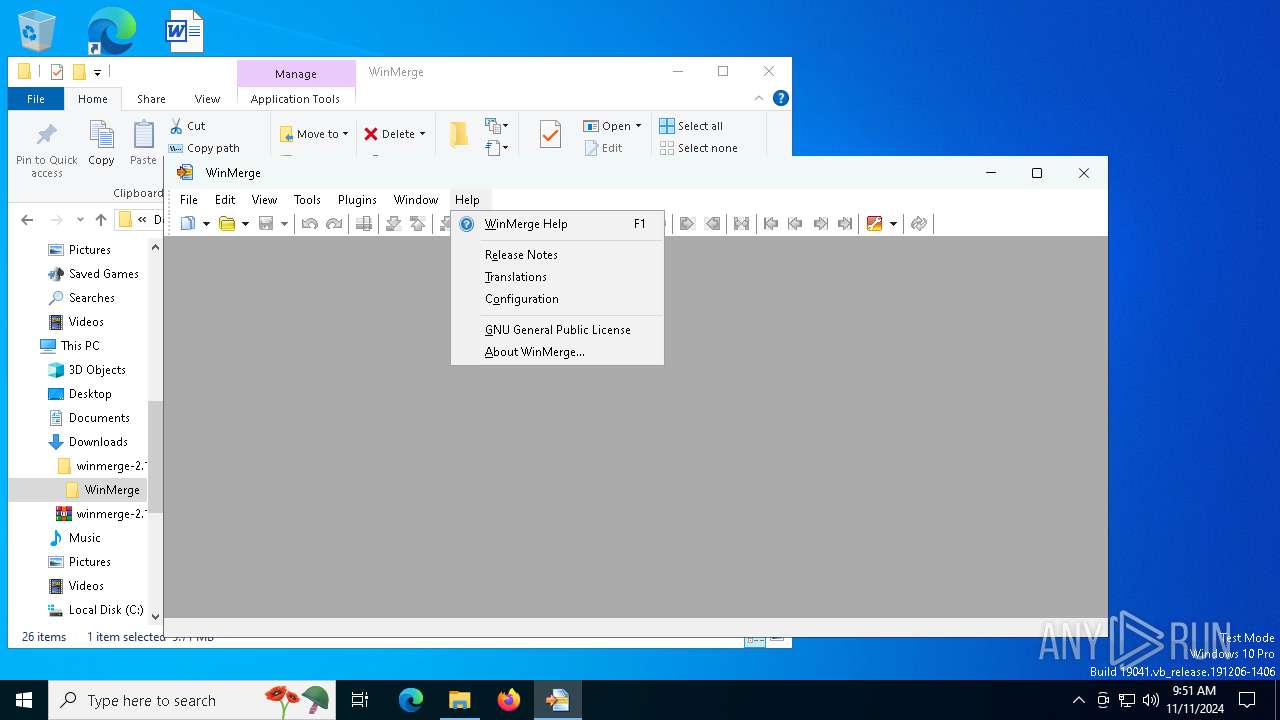Select This PC in navigation tree
The image size is (1280, 720).
(x=80, y=346)
